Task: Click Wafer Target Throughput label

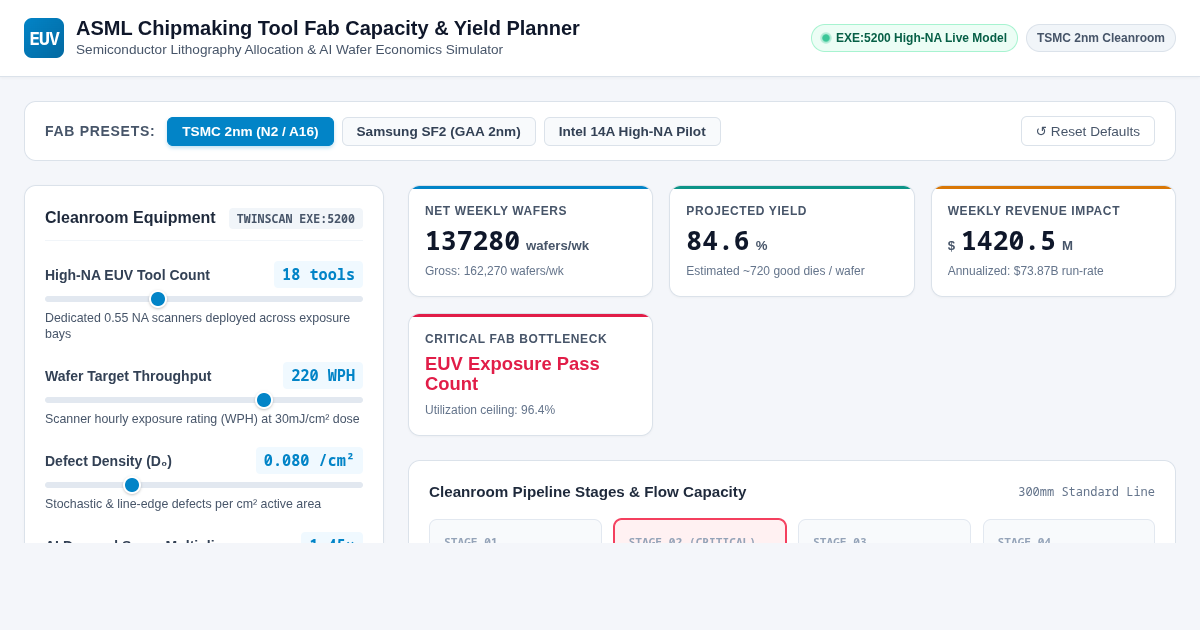Action: click(x=128, y=376)
